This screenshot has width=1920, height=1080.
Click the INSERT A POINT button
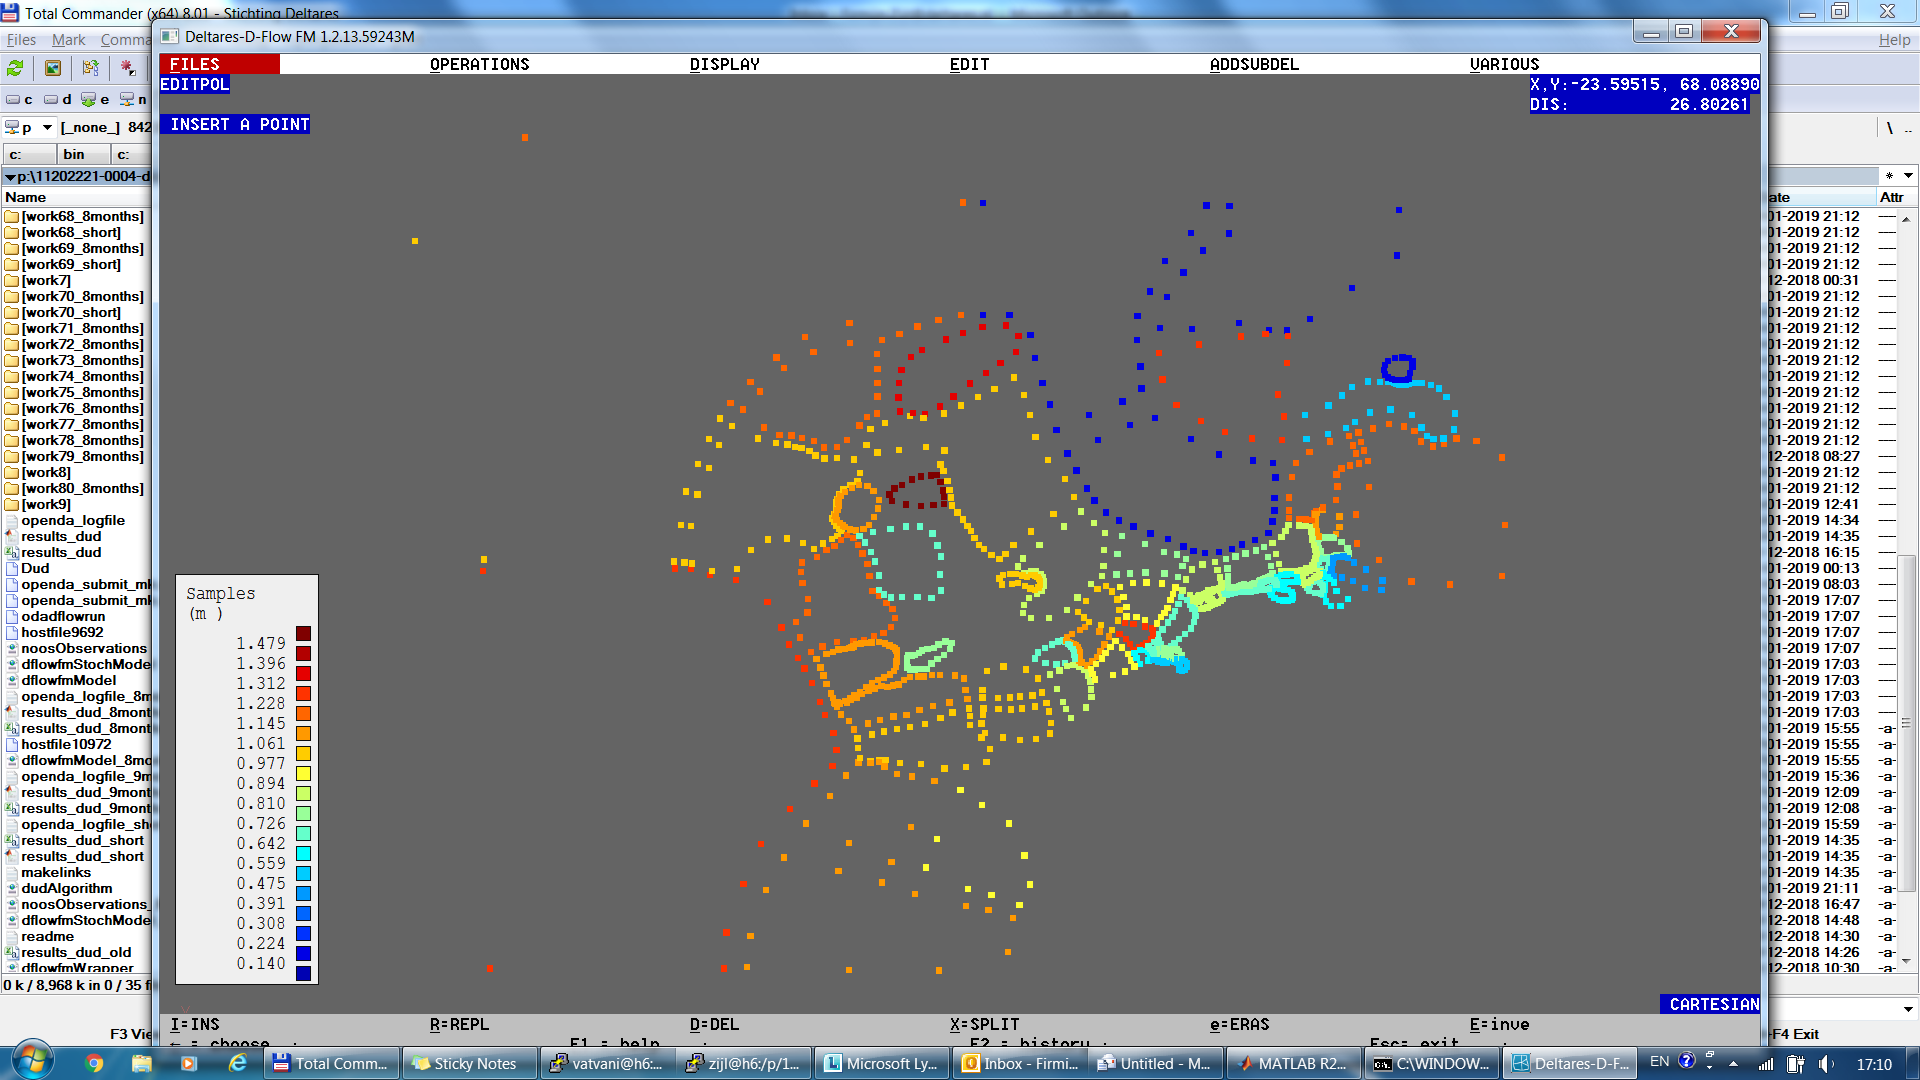(235, 124)
